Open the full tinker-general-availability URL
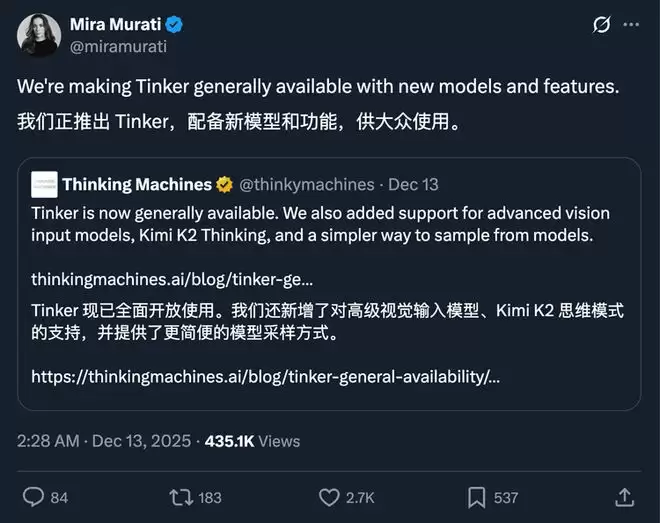660x523 pixels. tap(265, 377)
